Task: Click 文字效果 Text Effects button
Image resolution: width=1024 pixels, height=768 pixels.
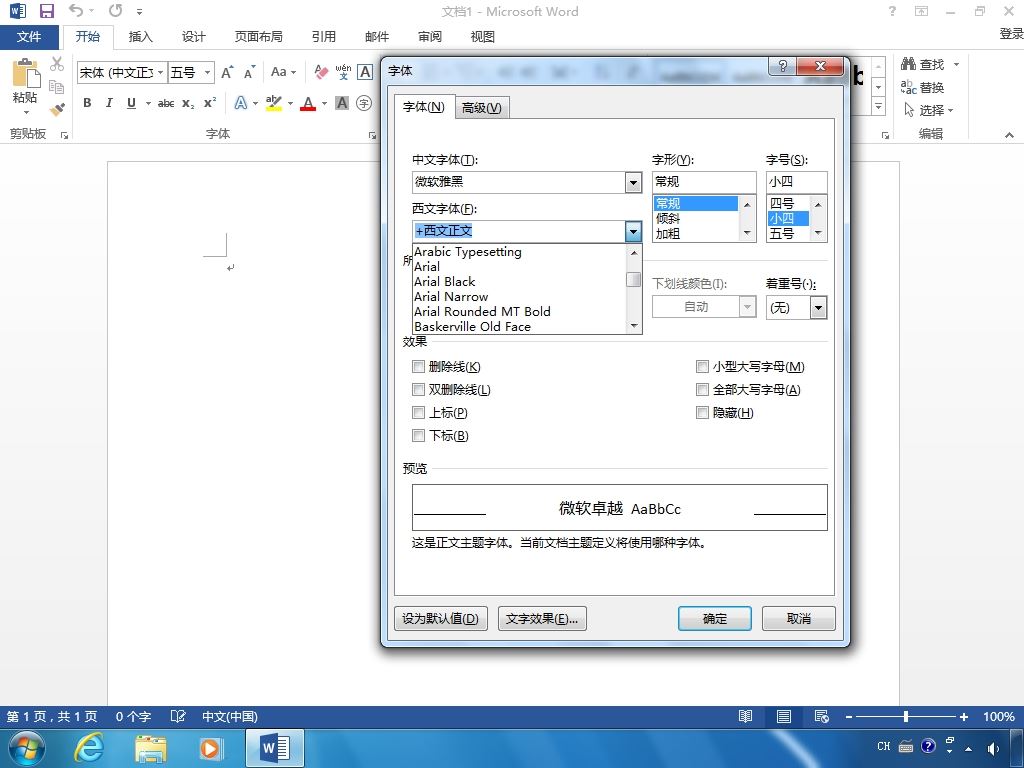Action: pos(542,618)
